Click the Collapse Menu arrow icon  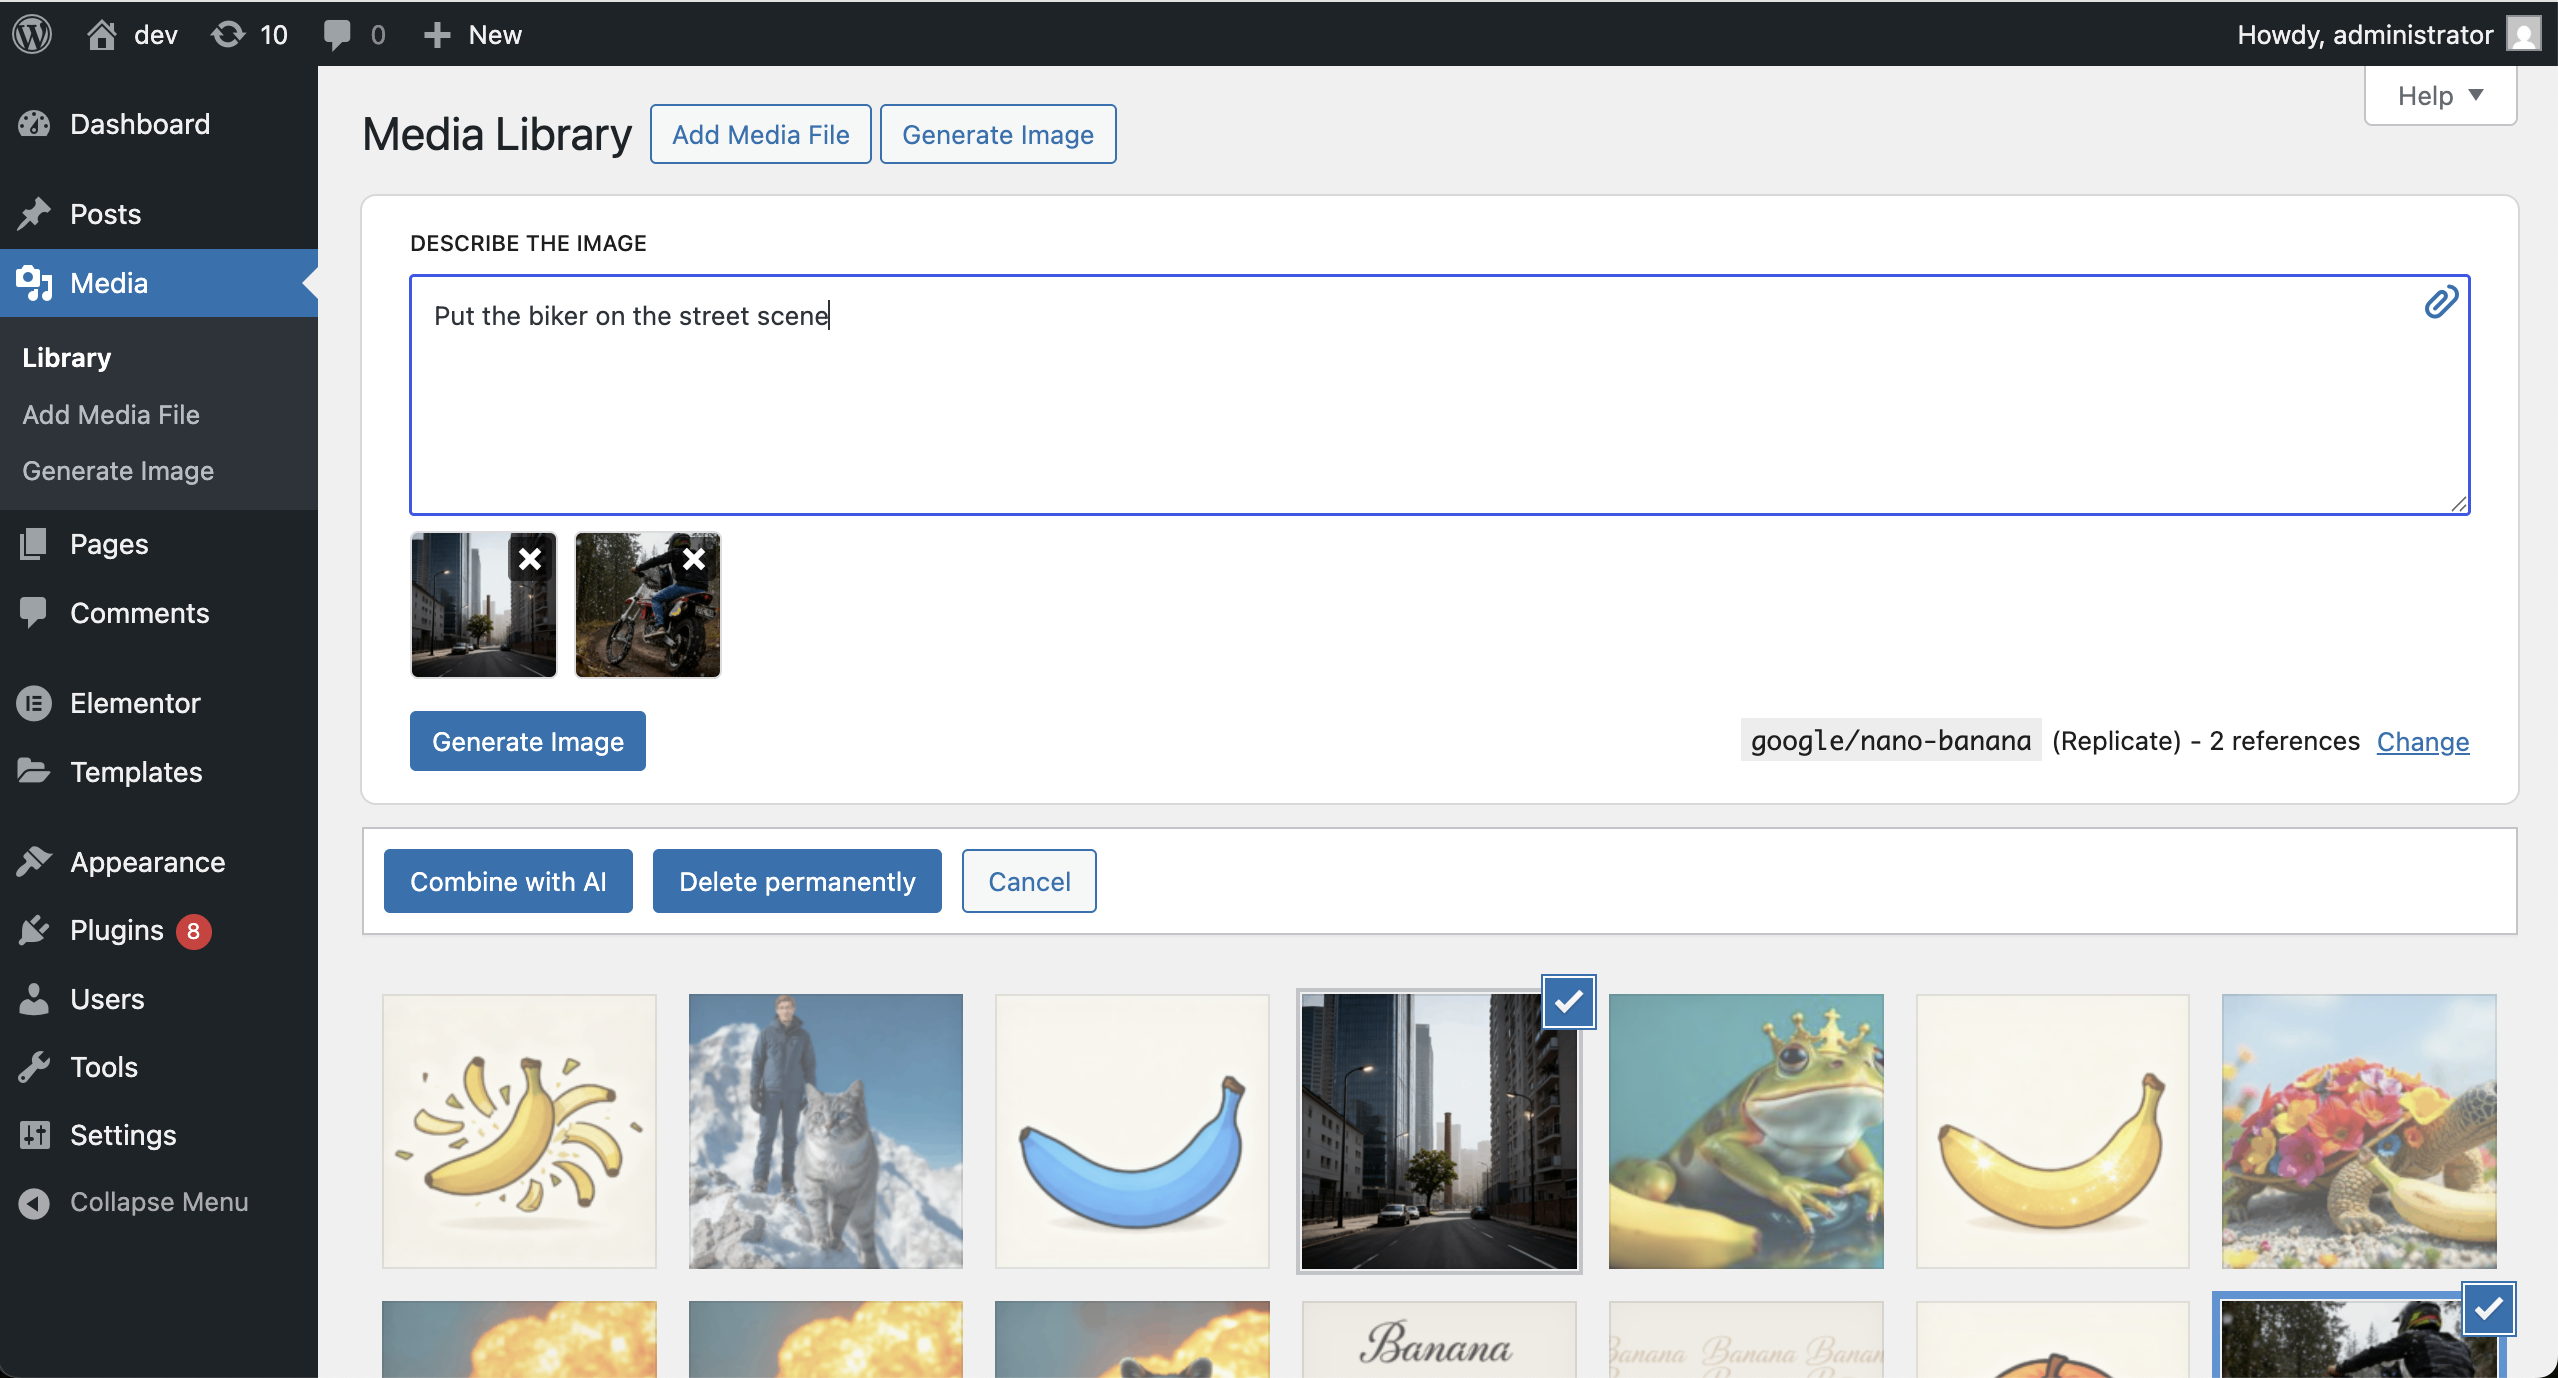point(34,1202)
